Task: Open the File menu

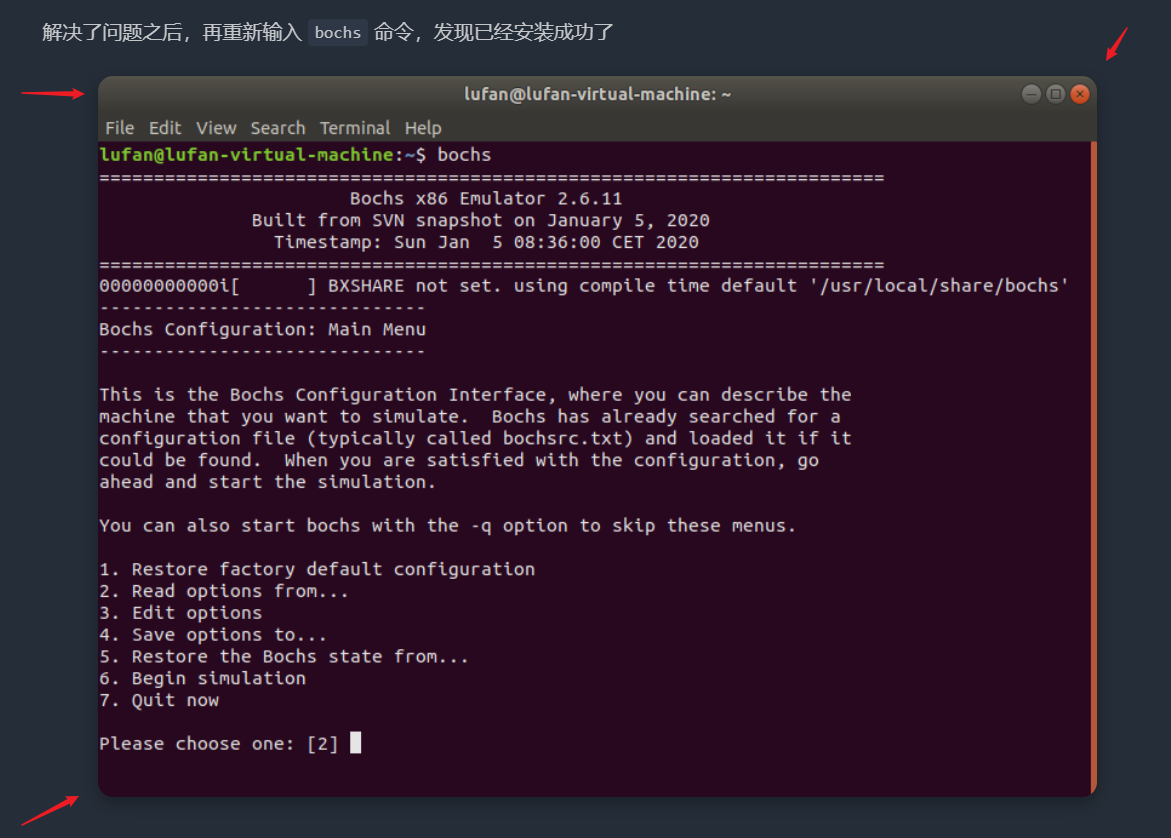Action: 119,128
